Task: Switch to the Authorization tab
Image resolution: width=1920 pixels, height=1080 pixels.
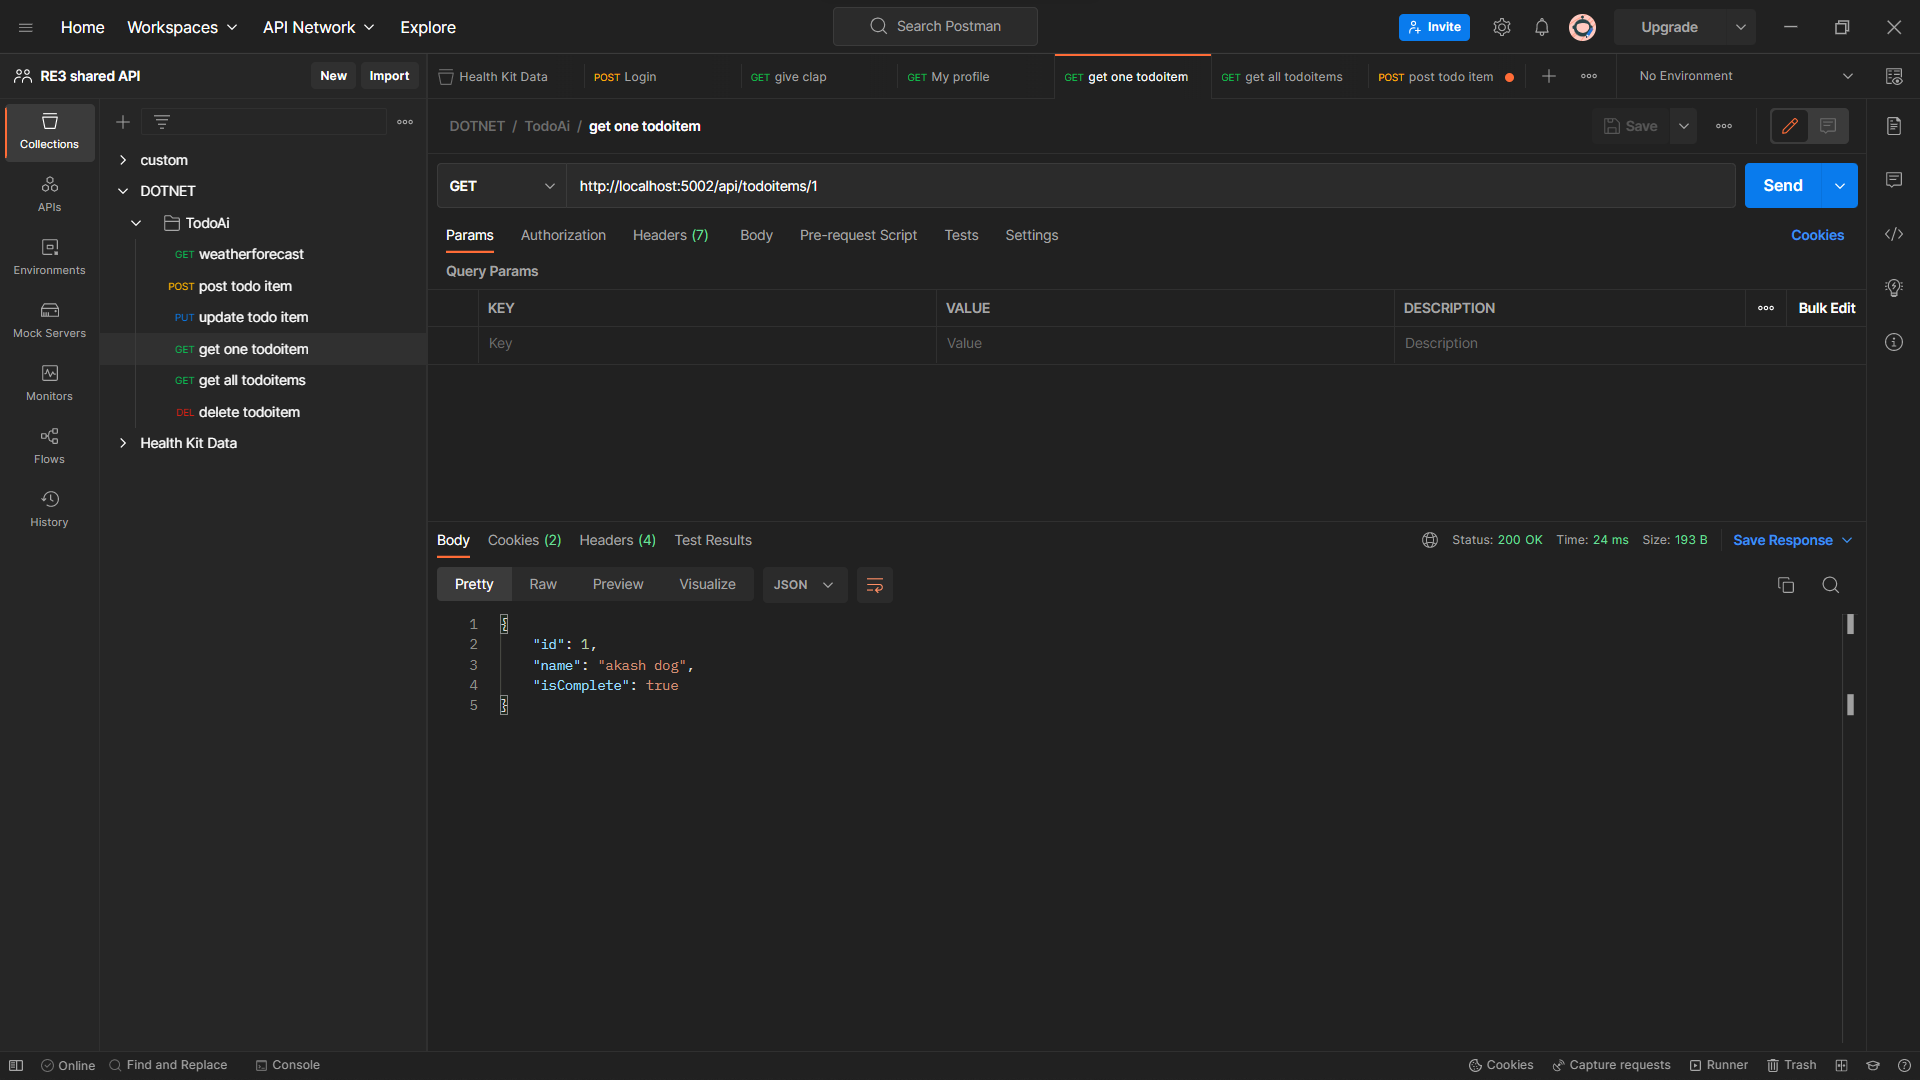Action: tap(563, 235)
